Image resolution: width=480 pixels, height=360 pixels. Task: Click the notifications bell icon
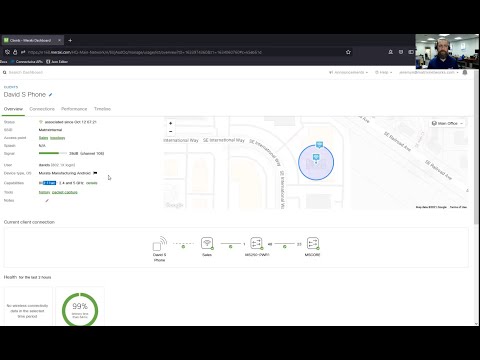pos(465,72)
